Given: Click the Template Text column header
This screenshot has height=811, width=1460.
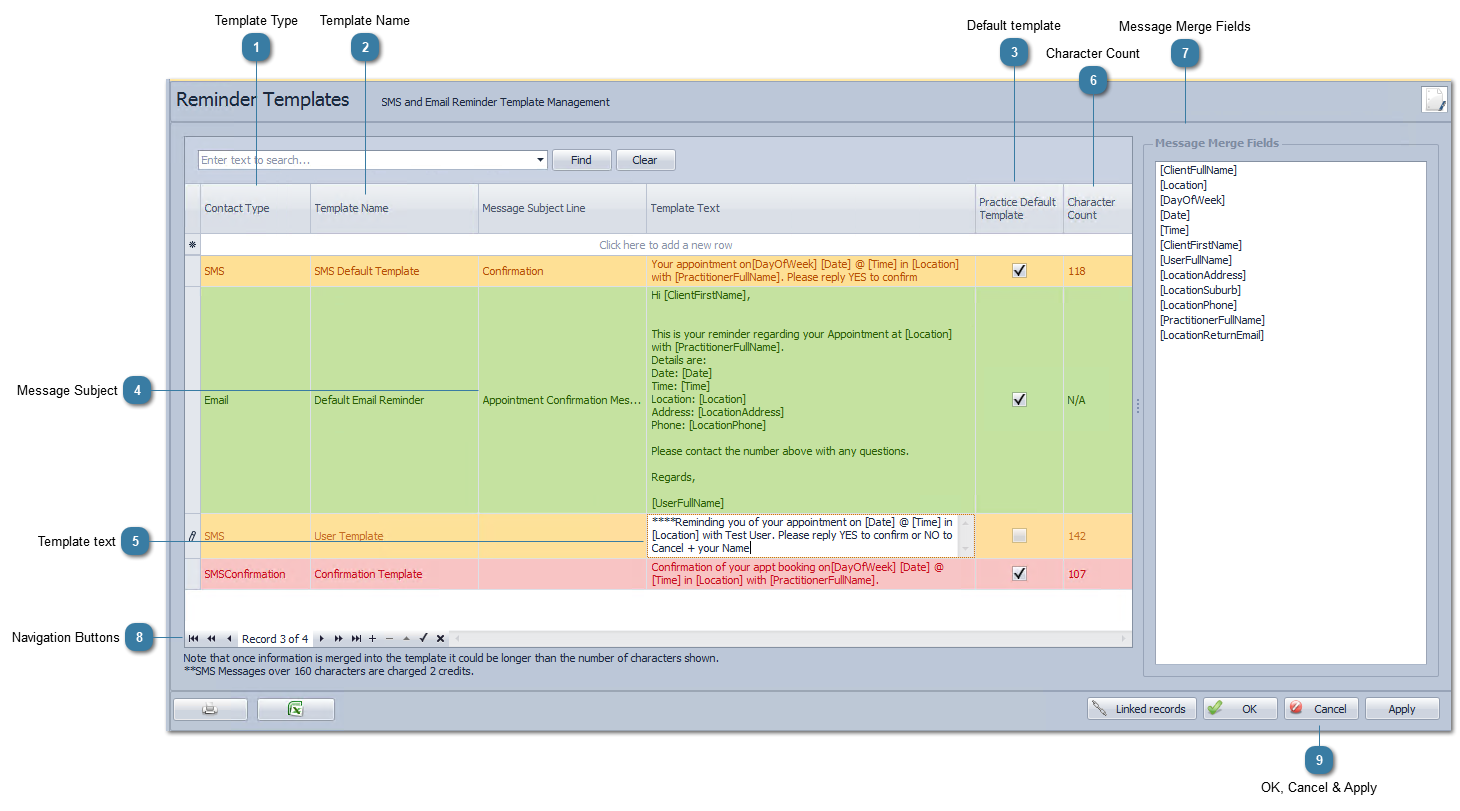Looking at the screenshot, I should (810, 208).
